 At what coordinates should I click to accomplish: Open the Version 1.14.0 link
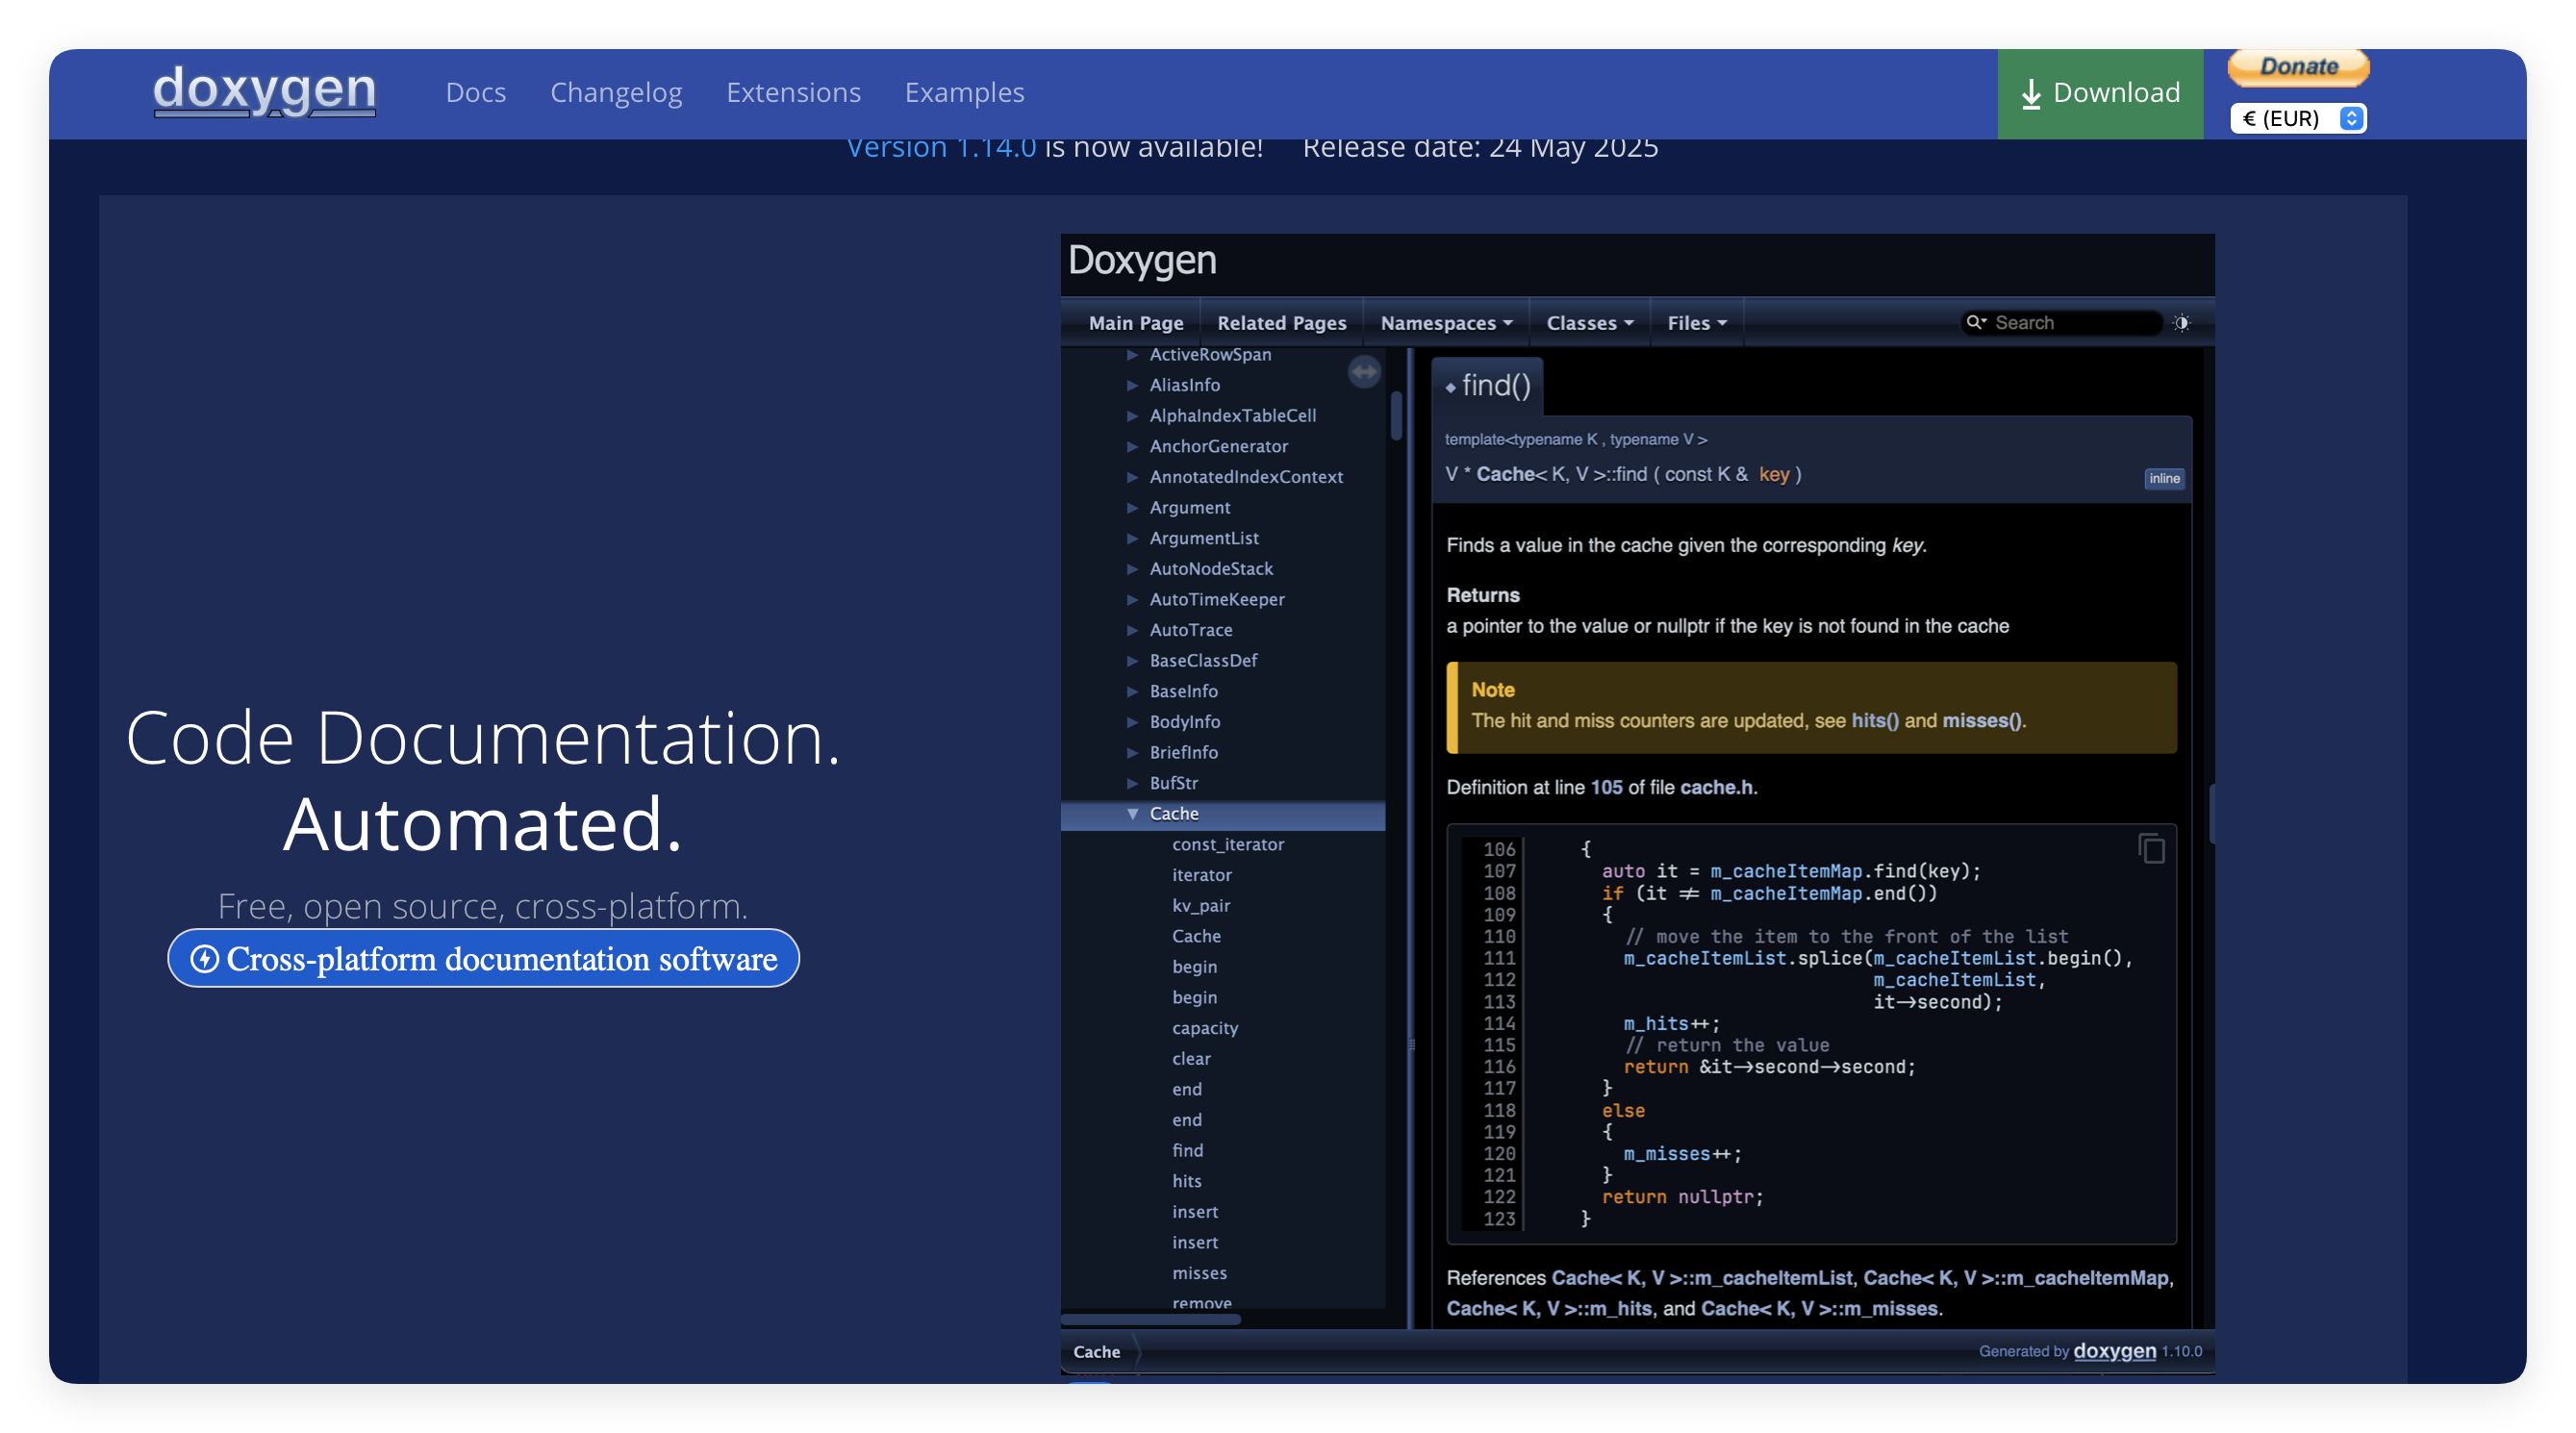[x=940, y=147]
